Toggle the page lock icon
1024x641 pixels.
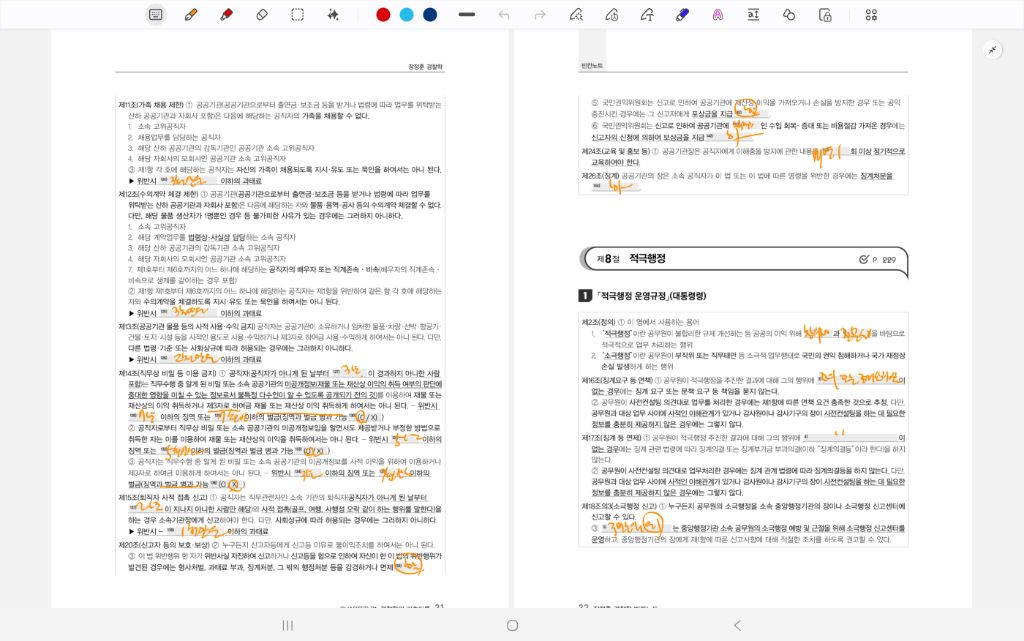(825, 15)
